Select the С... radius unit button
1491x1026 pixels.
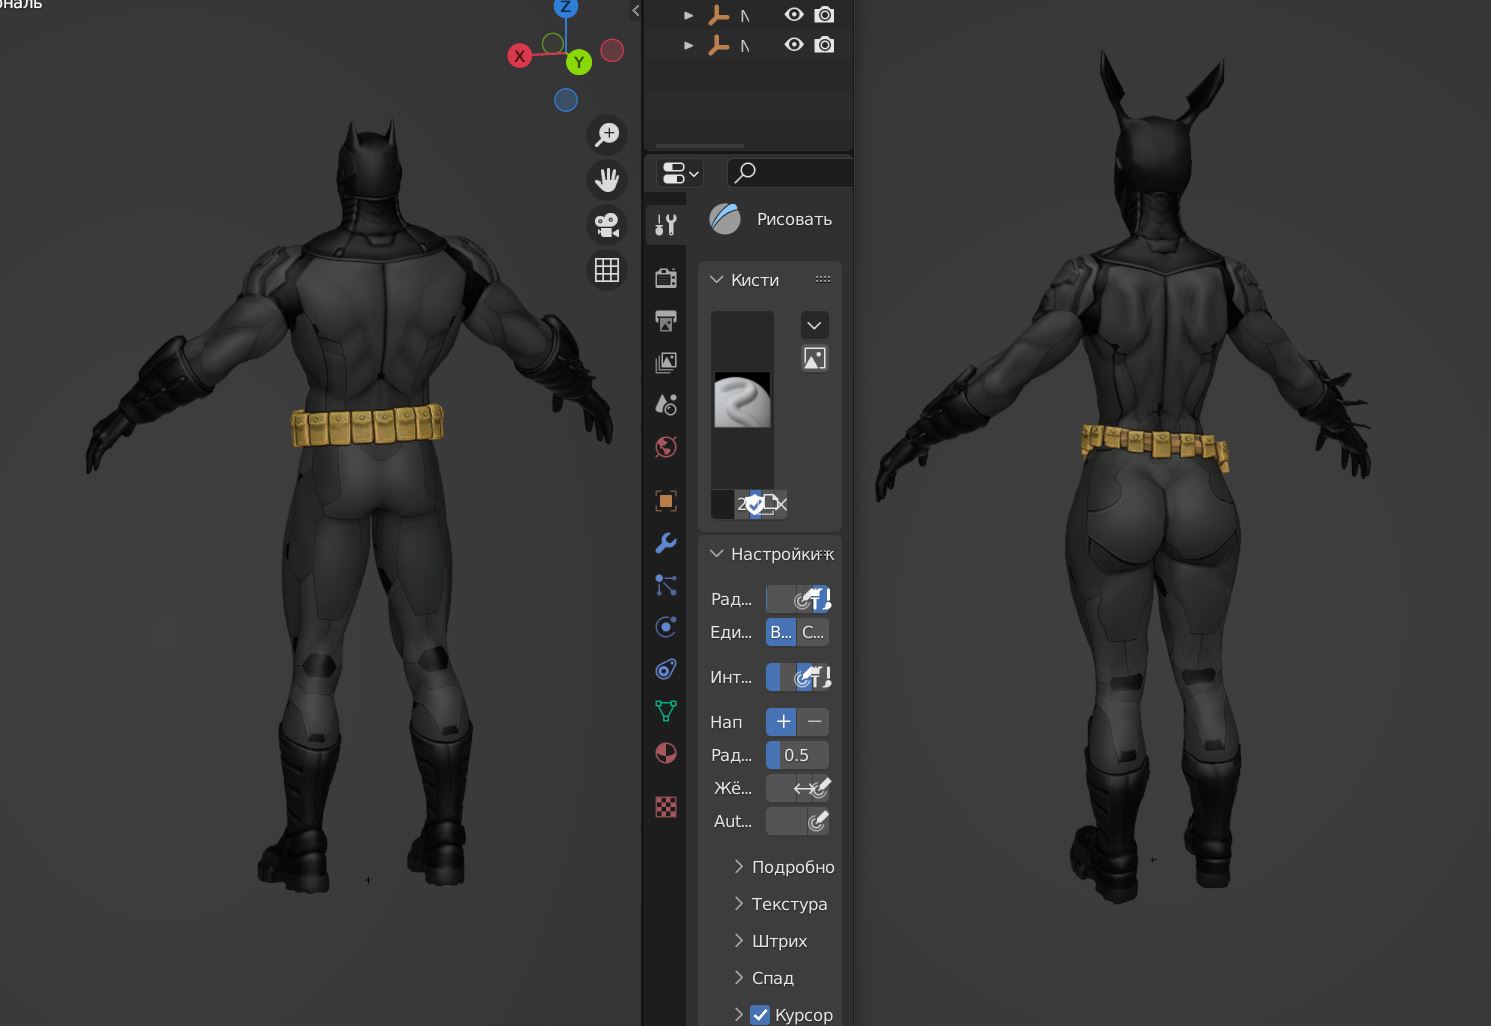[x=813, y=632]
